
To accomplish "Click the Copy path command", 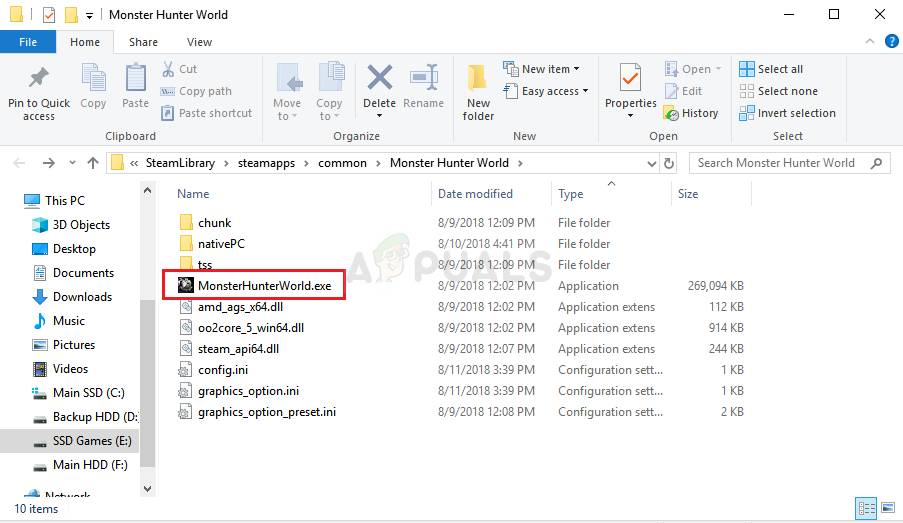I will click(196, 91).
